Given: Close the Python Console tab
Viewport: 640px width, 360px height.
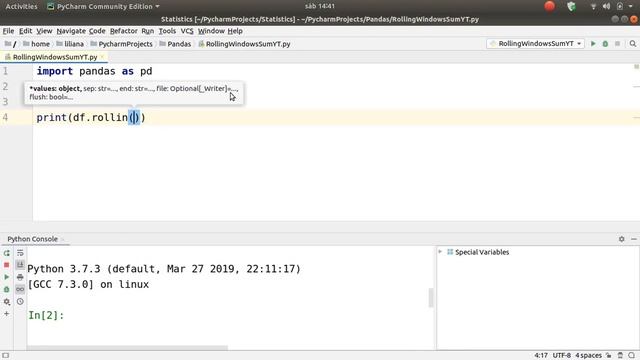Looking at the screenshot, I should click(x=63, y=239).
